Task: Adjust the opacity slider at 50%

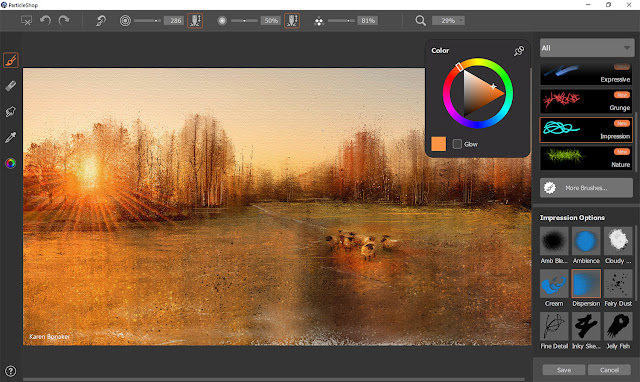Action: pyautogui.click(x=244, y=20)
